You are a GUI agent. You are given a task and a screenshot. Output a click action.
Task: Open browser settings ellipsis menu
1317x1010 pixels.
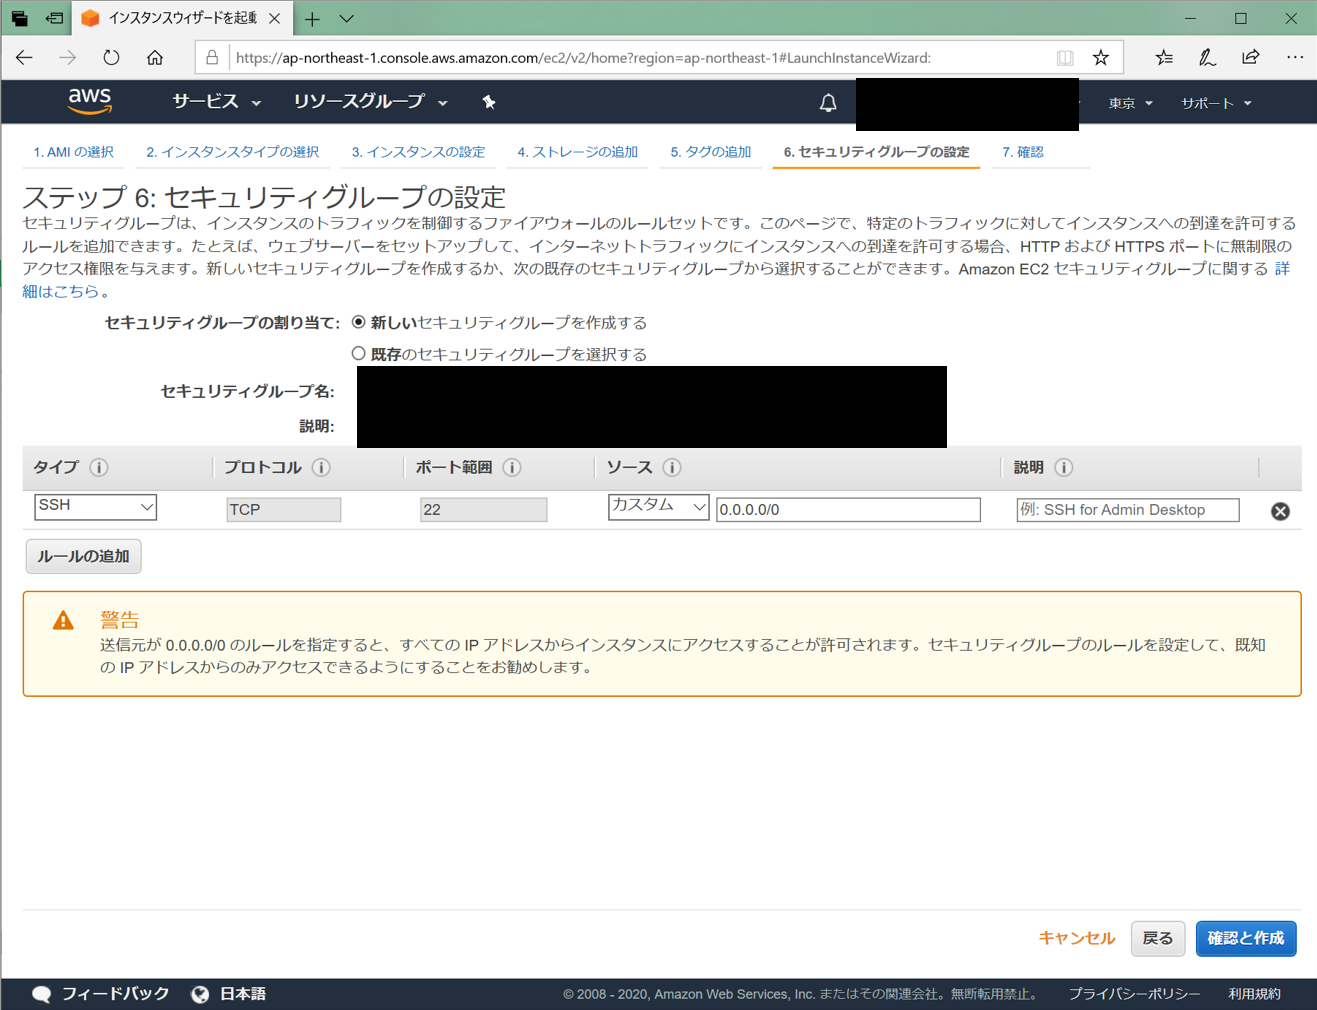tap(1295, 58)
